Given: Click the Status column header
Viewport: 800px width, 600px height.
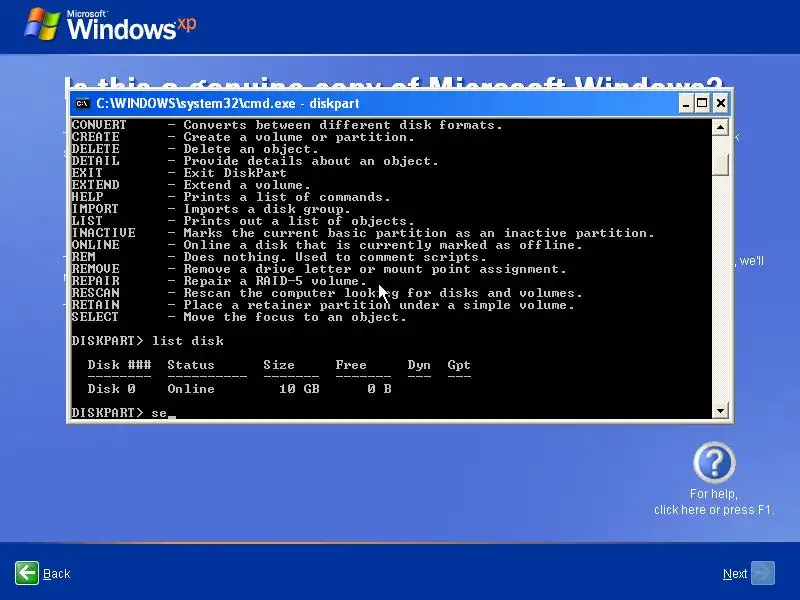Looking at the screenshot, I should [191, 365].
